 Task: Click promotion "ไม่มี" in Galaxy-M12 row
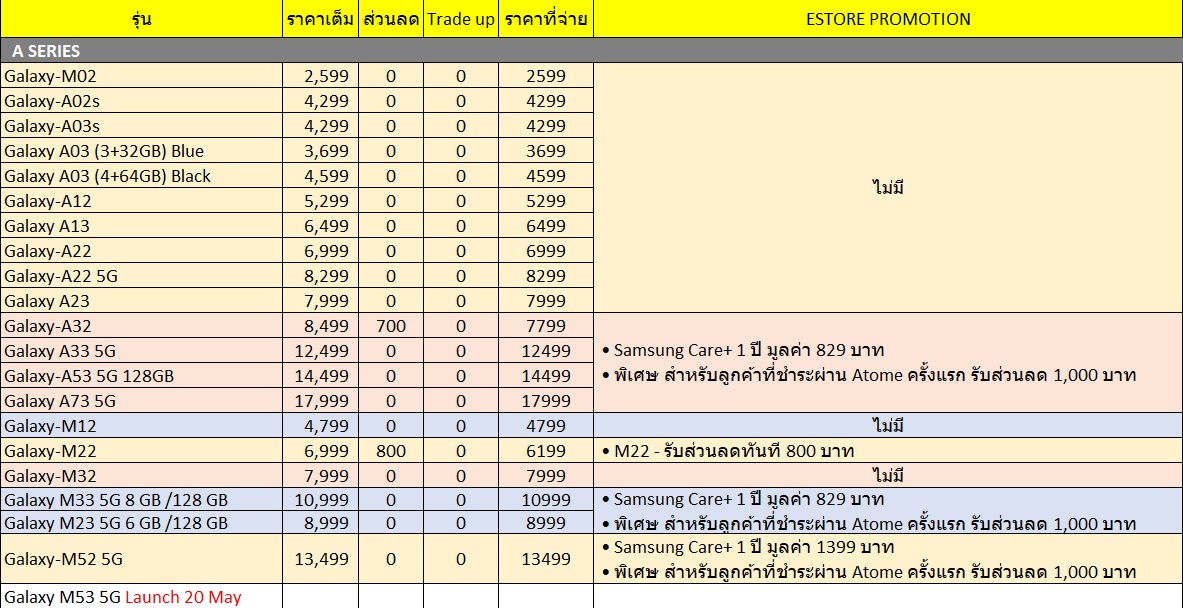click(x=888, y=425)
